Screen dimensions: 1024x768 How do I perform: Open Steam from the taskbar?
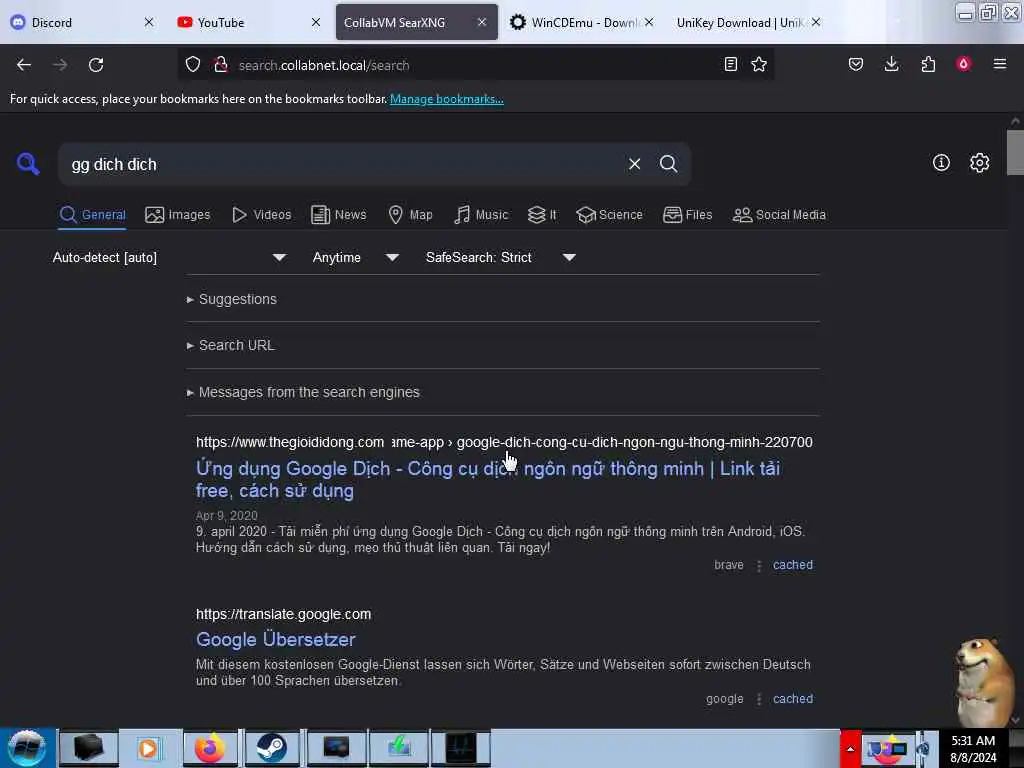pos(271,748)
